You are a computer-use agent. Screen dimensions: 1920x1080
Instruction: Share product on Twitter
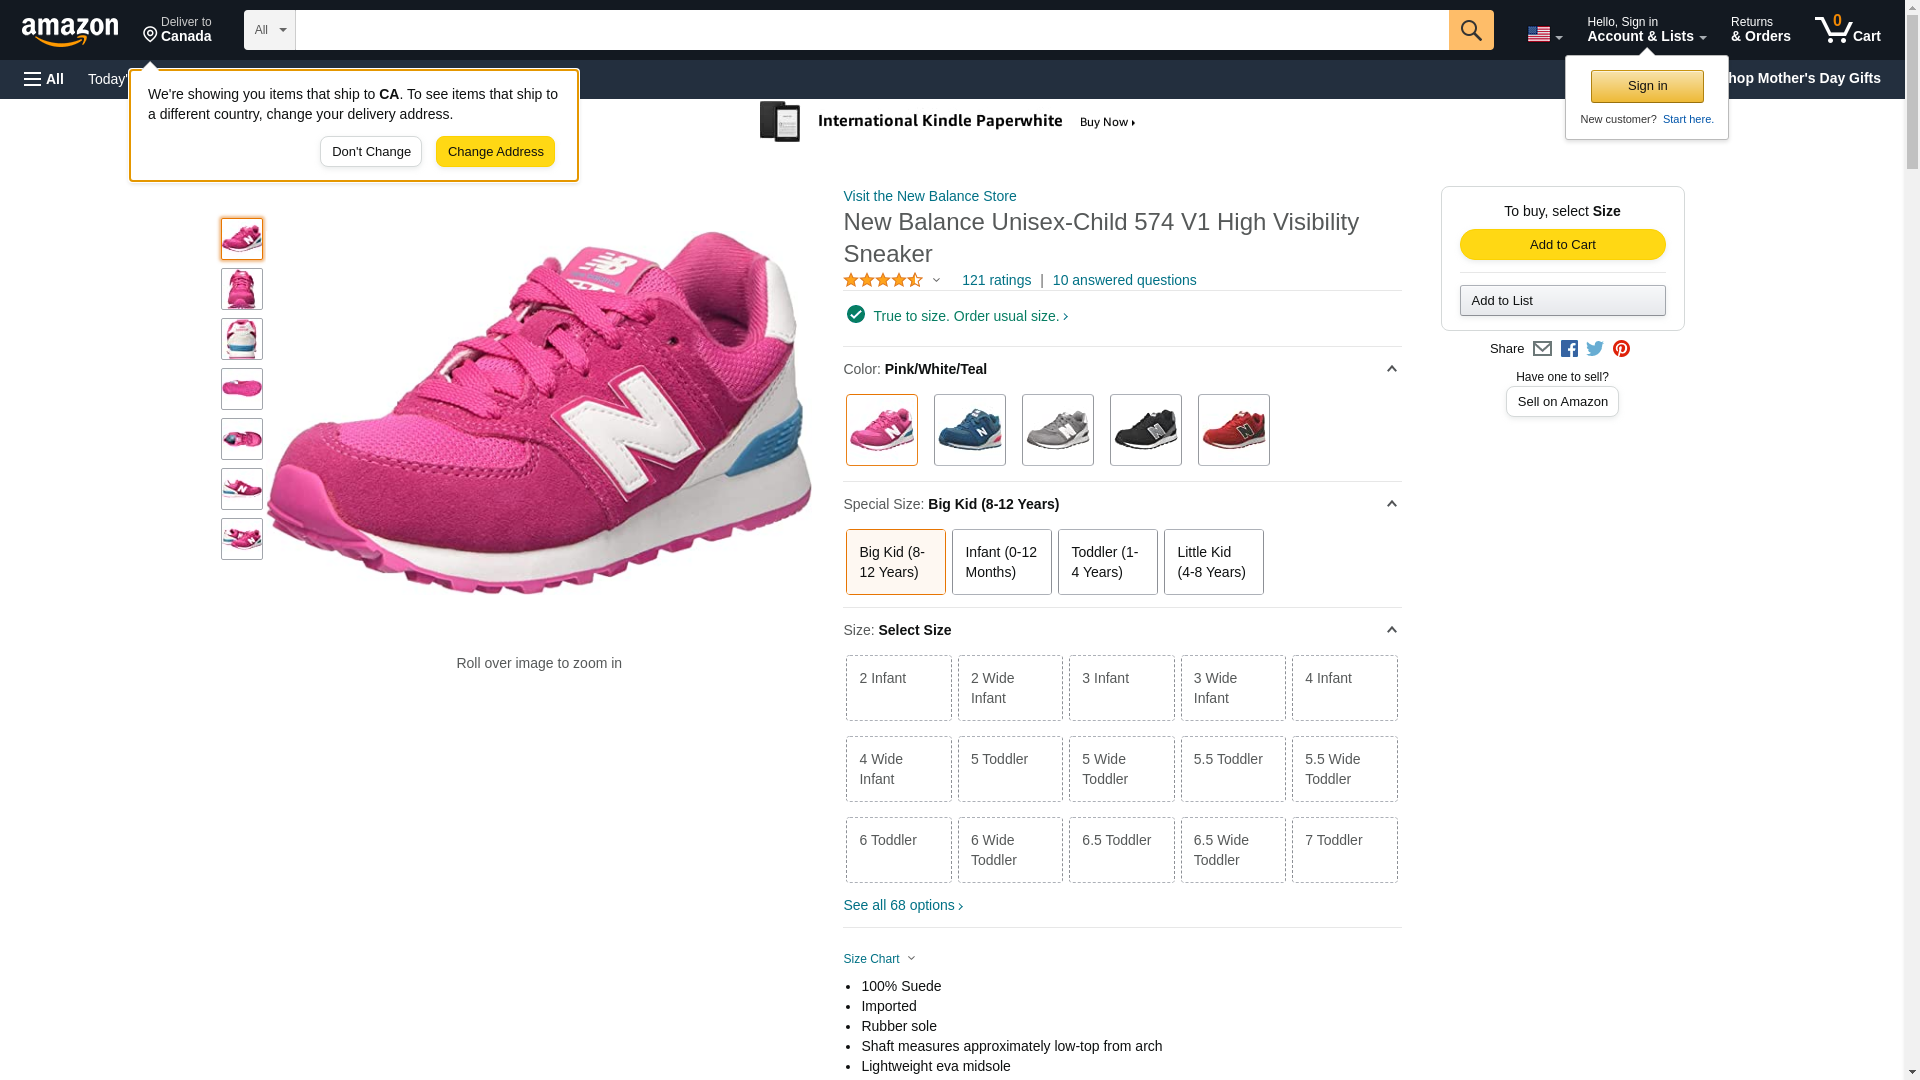(x=1595, y=349)
